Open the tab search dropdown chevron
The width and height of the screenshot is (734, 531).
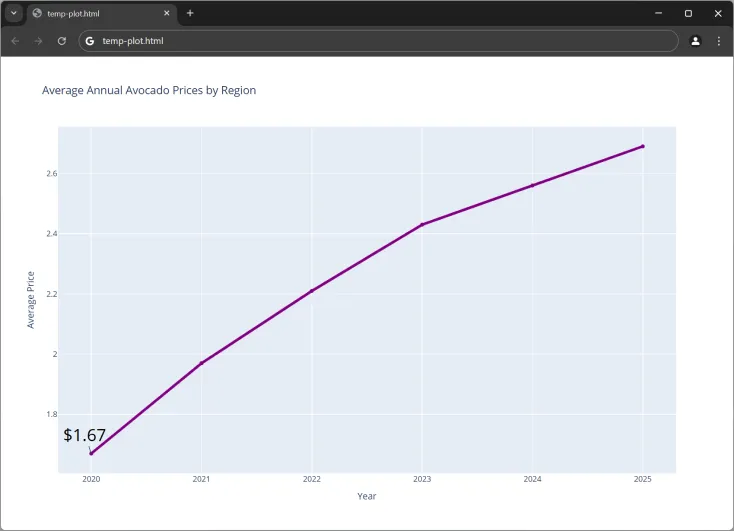[x=14, y=13]
